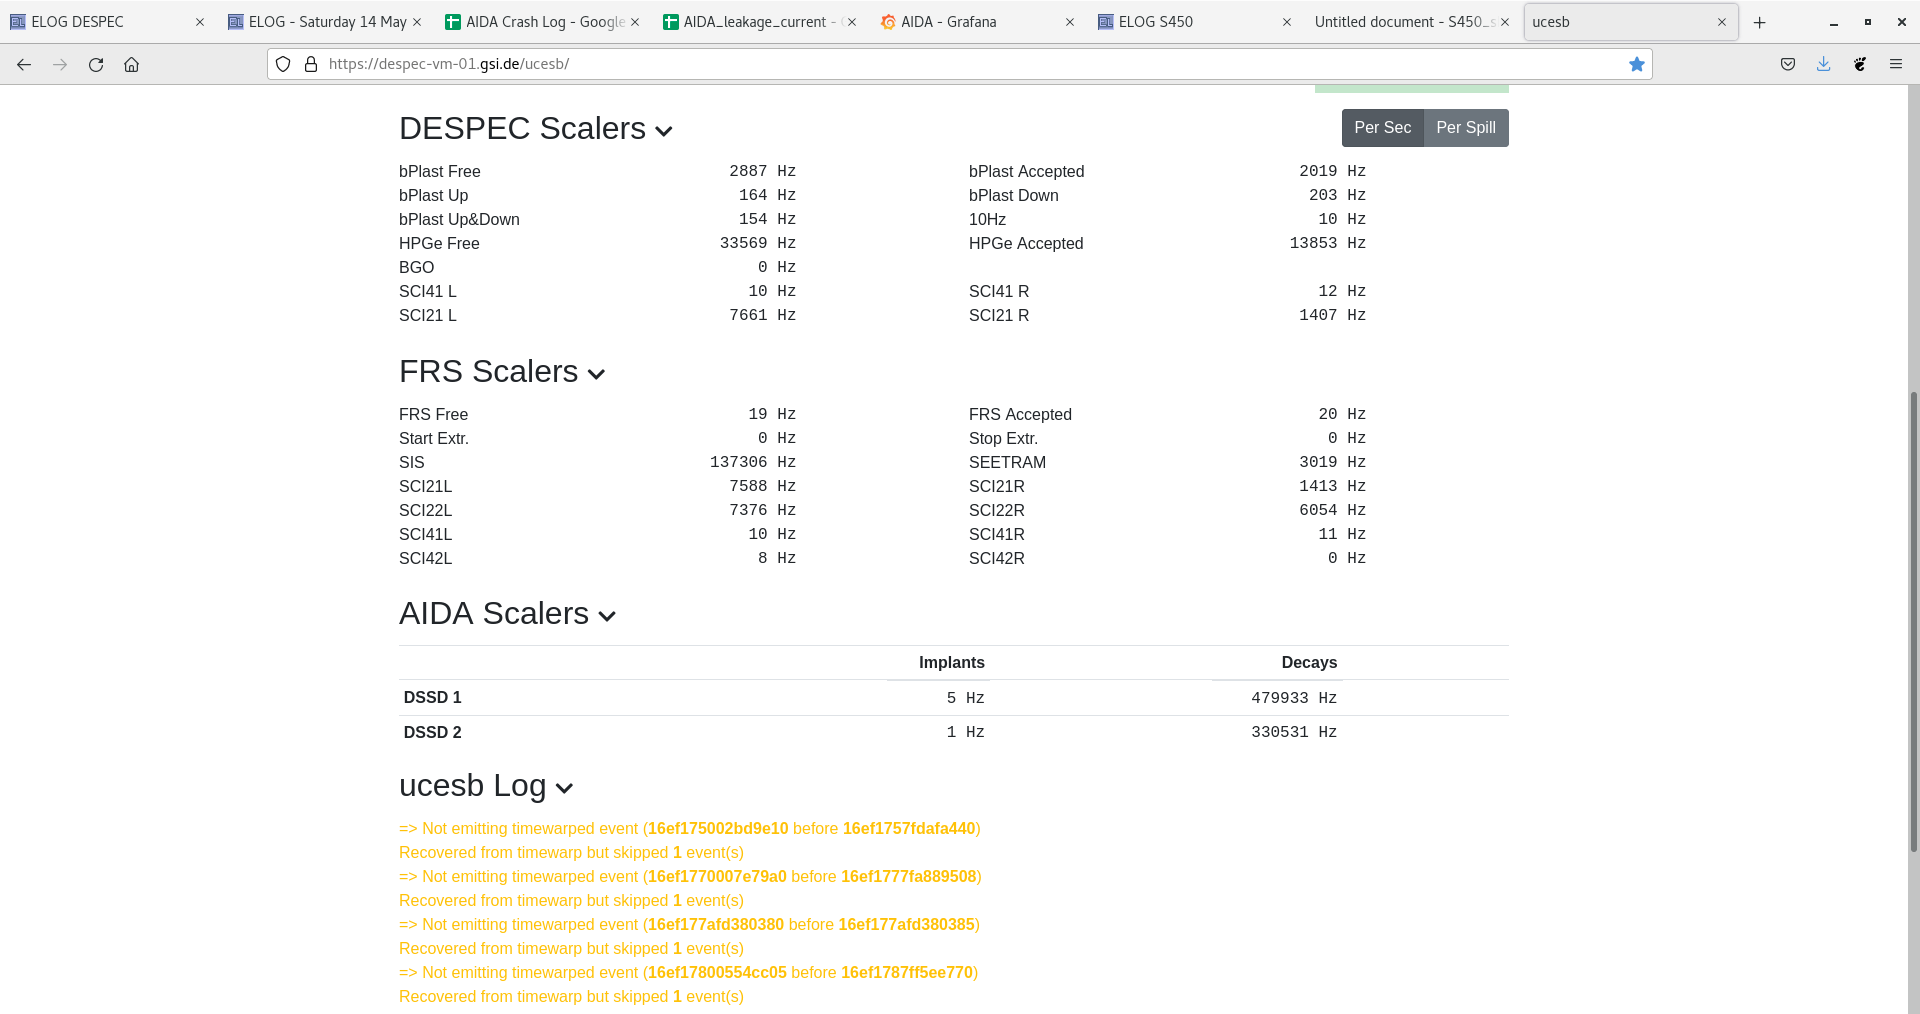
Task: Click the browser back arrow
Action: [x=24, y=64]
